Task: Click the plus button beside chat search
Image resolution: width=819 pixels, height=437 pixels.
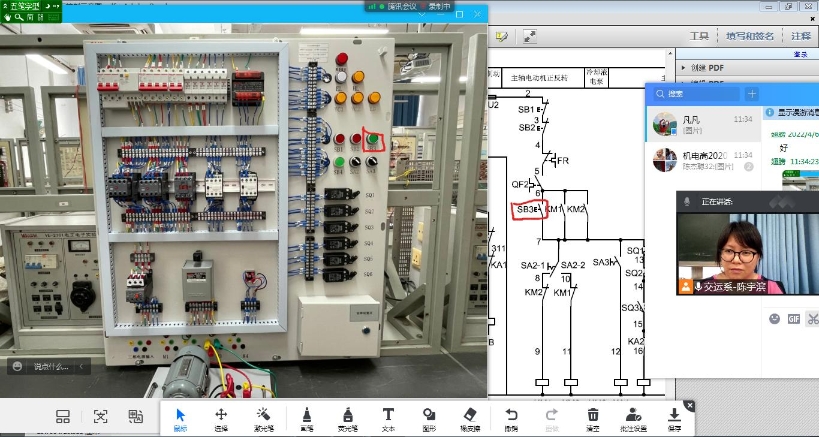Action: [x=752, y=94]
